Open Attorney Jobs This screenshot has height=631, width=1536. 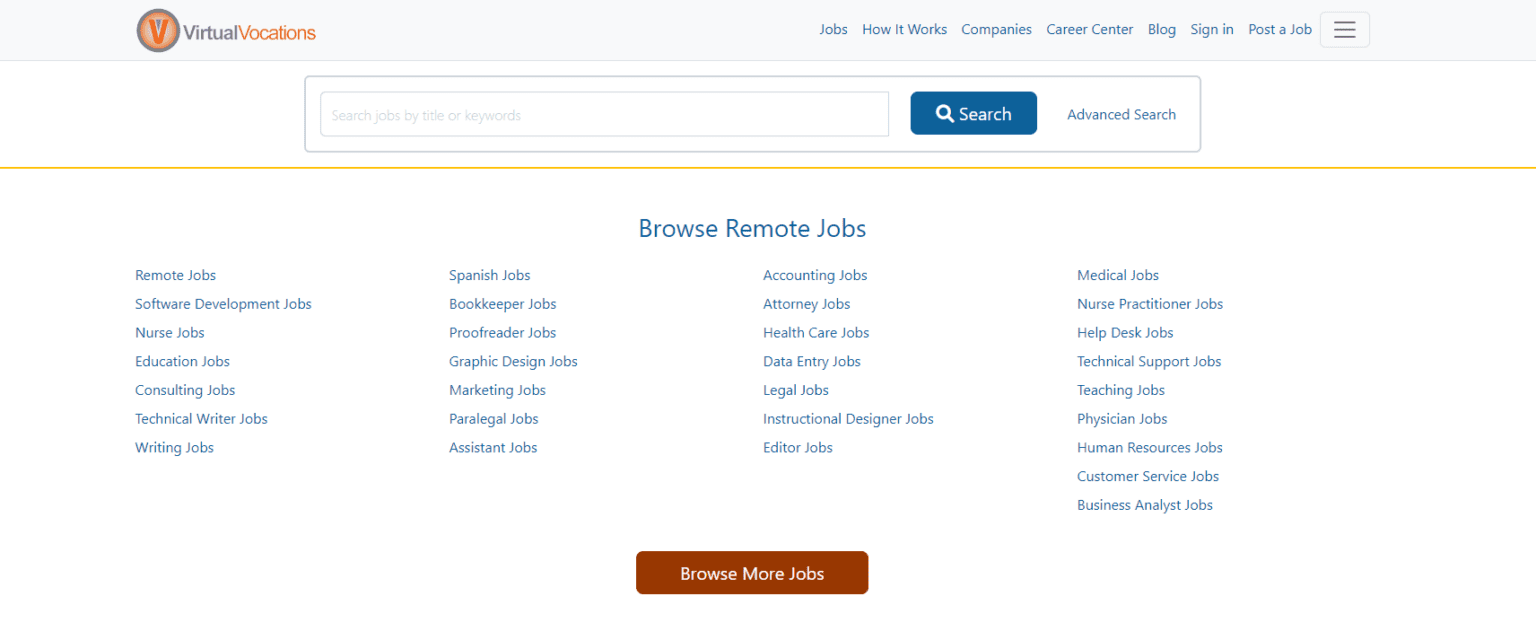coord(806,304)
